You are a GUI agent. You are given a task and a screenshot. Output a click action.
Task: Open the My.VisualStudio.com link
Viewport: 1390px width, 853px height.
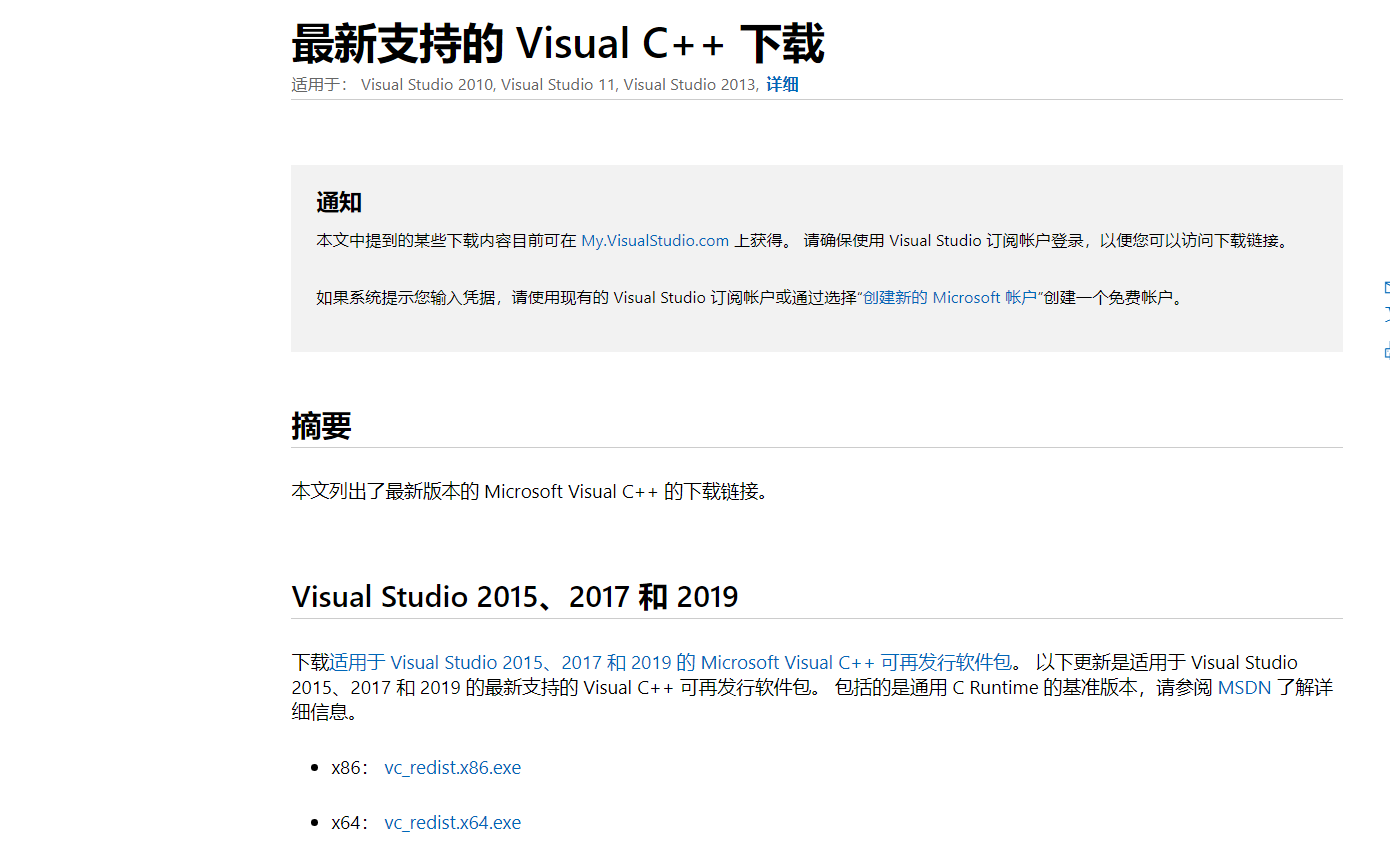655,241
